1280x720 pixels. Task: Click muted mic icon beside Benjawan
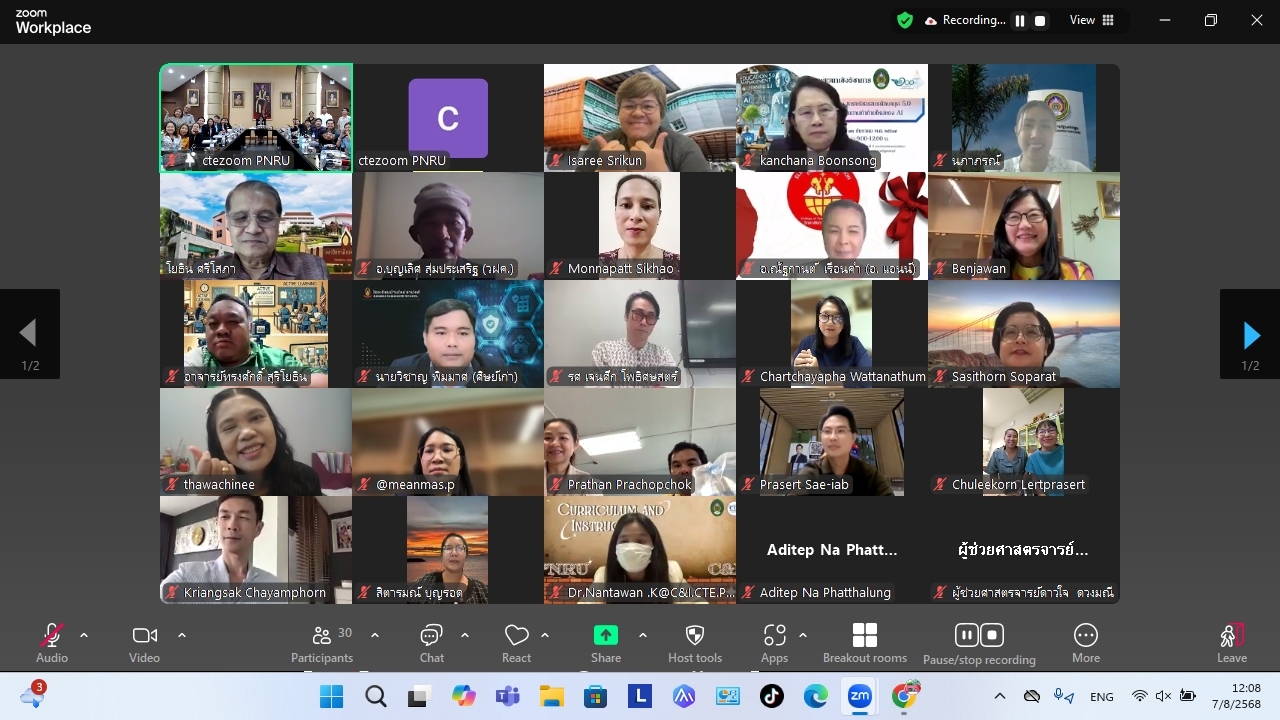click(x=940, y=268)
